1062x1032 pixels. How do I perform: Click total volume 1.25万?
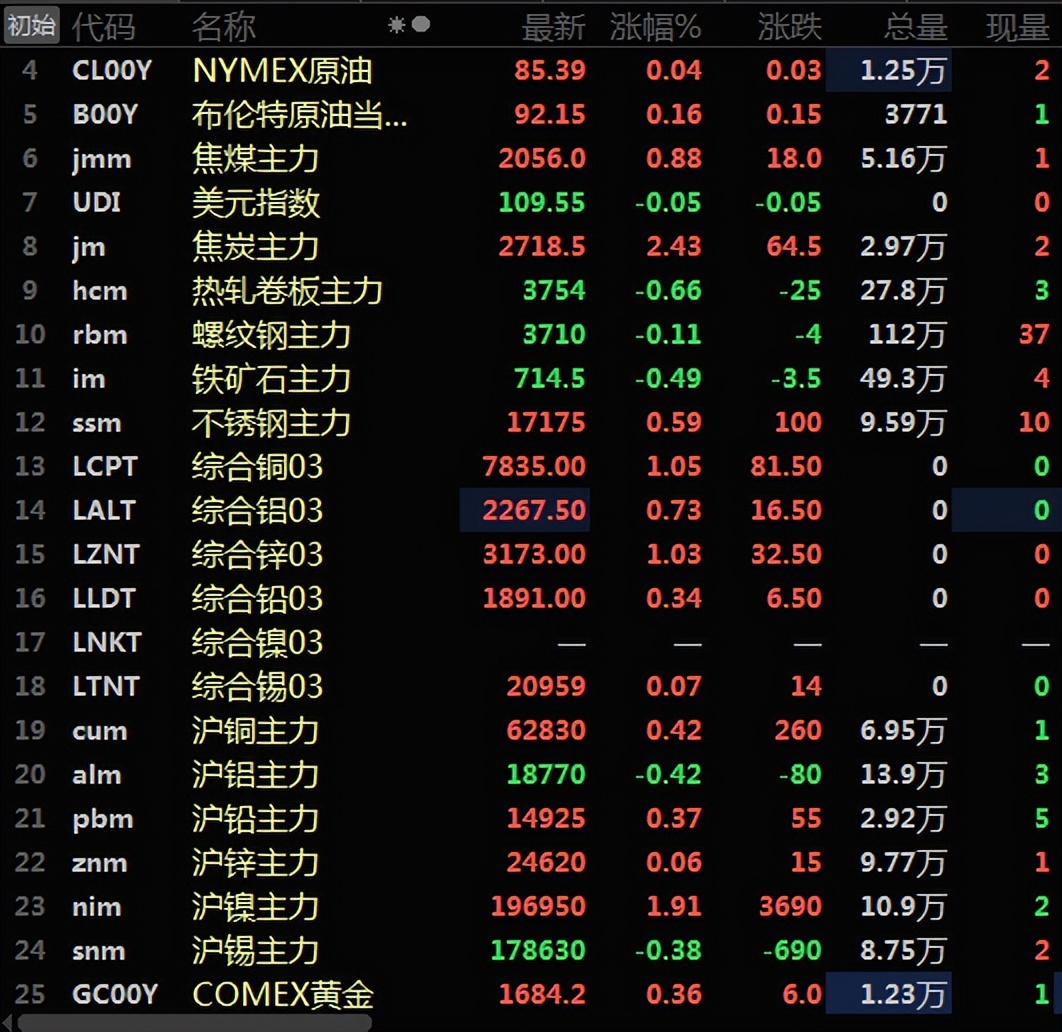coord(903,70)
